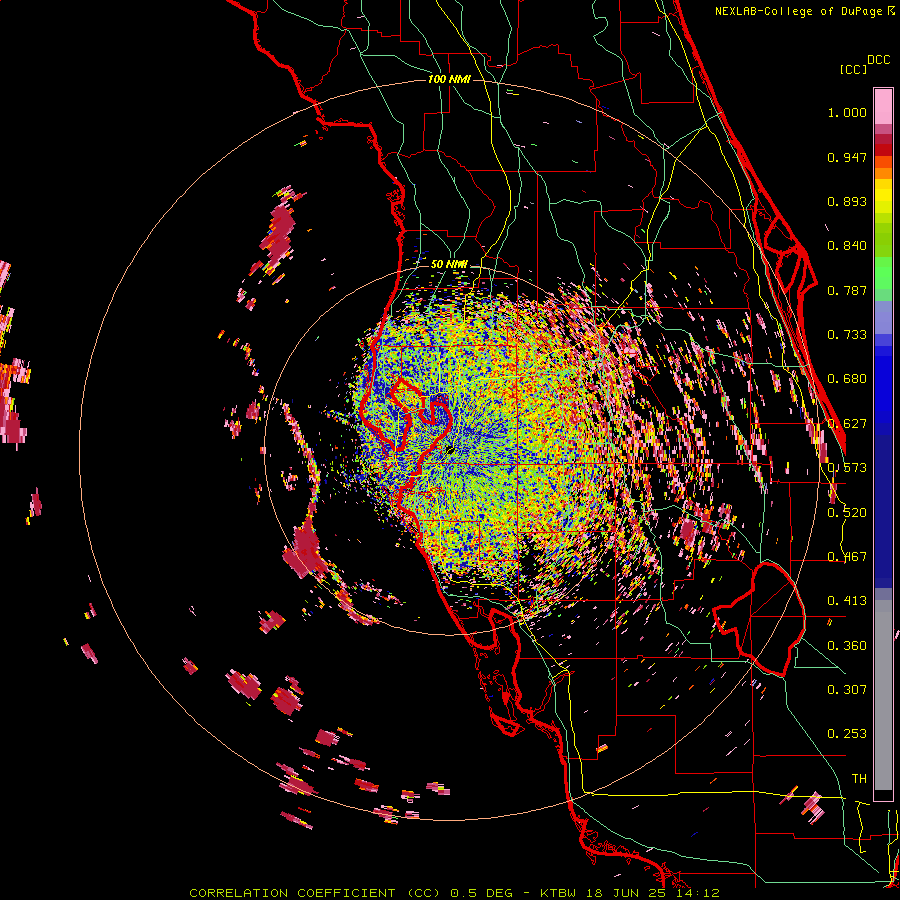Select the 0.253 scale value

pyautogui.click(x=847, y=734)
